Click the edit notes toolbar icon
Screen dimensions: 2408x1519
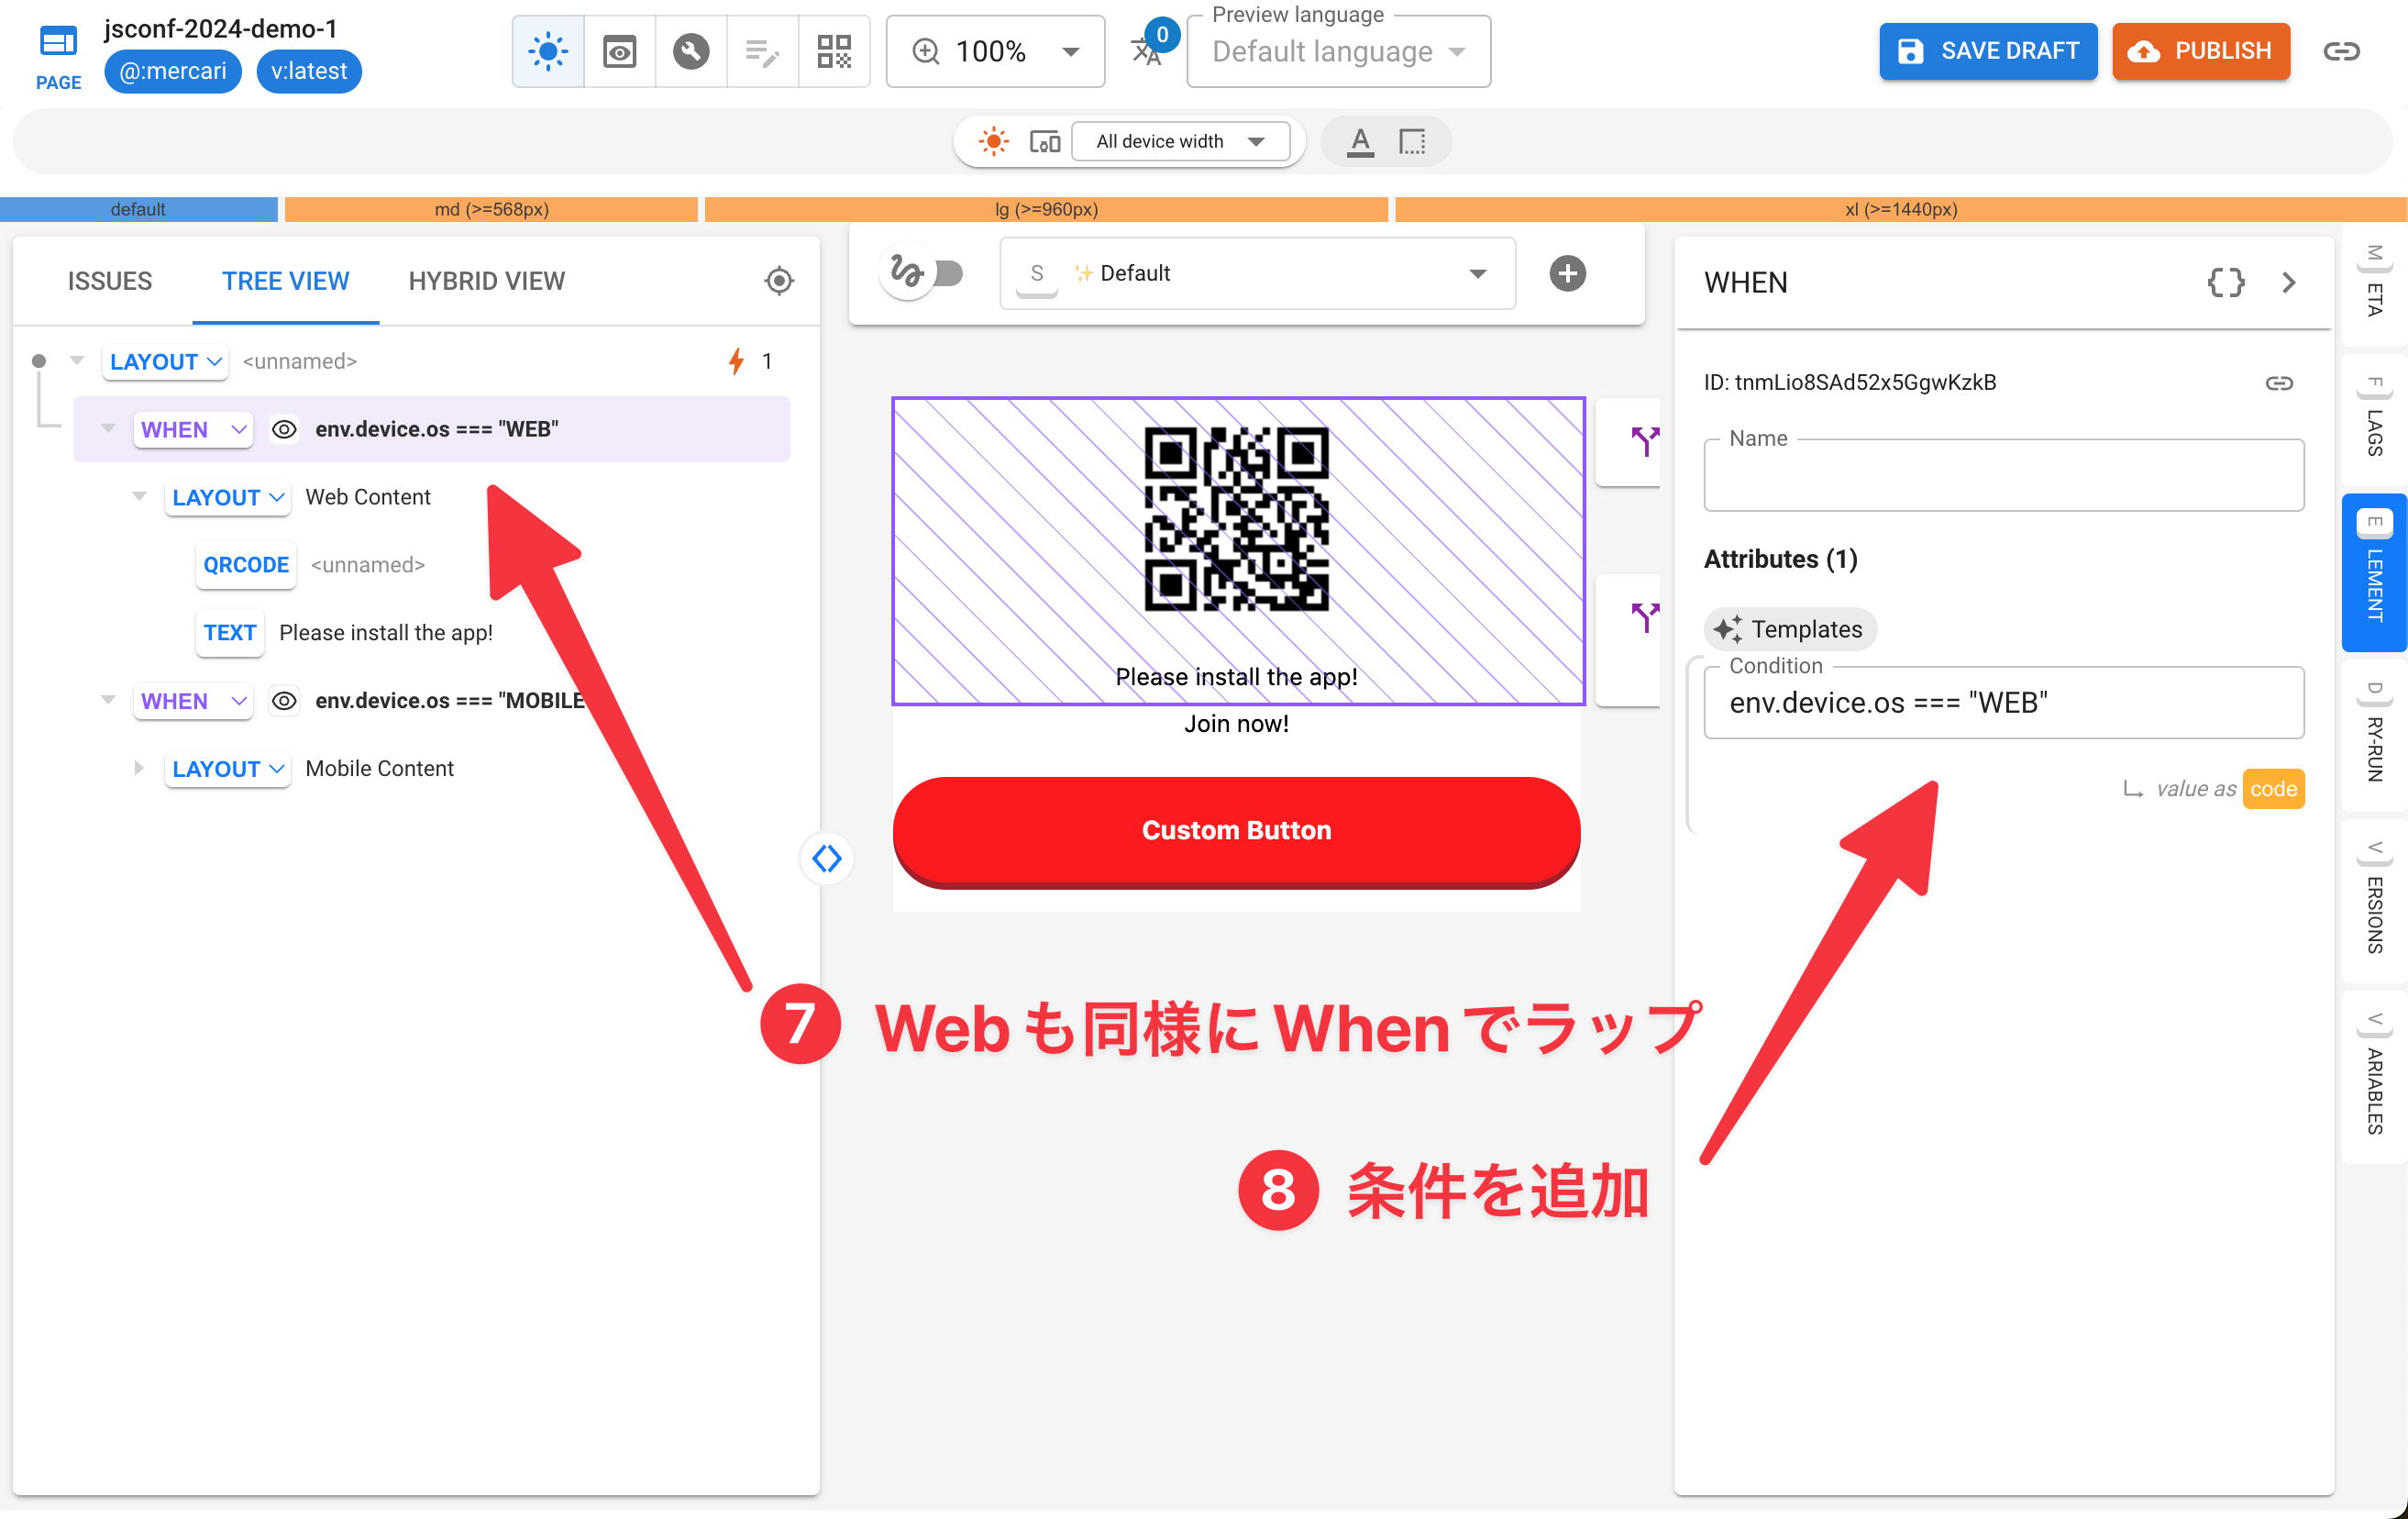pyautogui.click(x=762, y=51)
